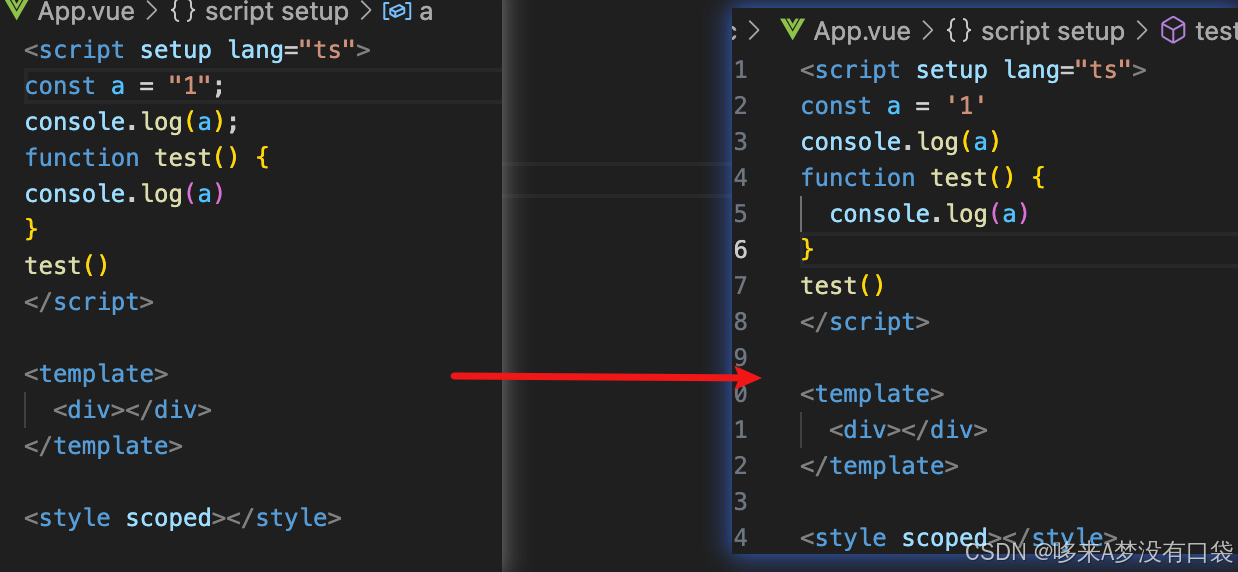The image size is (1238, 572).
Task: Click line number 7 in right pane gutter
Action: click(x=740, y=286)
